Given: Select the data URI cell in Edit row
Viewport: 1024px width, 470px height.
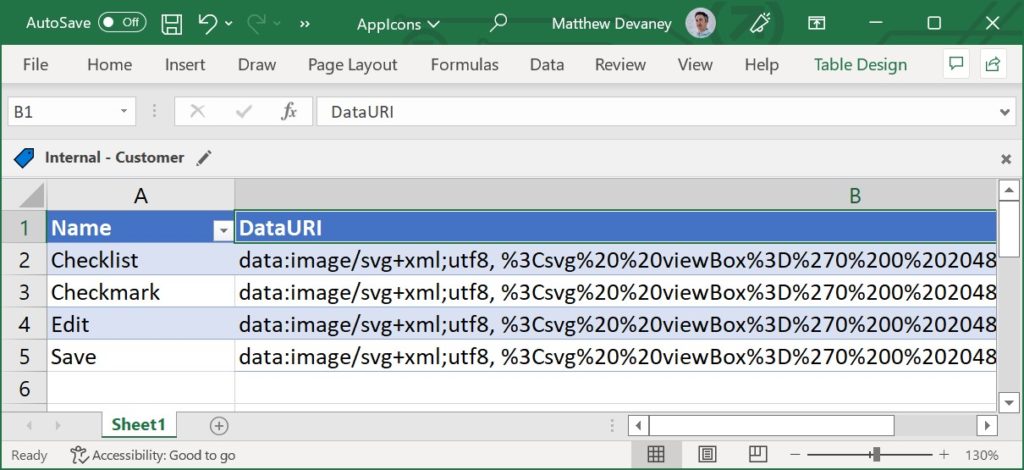Looking at the screenshot, I should click(615, 324).
